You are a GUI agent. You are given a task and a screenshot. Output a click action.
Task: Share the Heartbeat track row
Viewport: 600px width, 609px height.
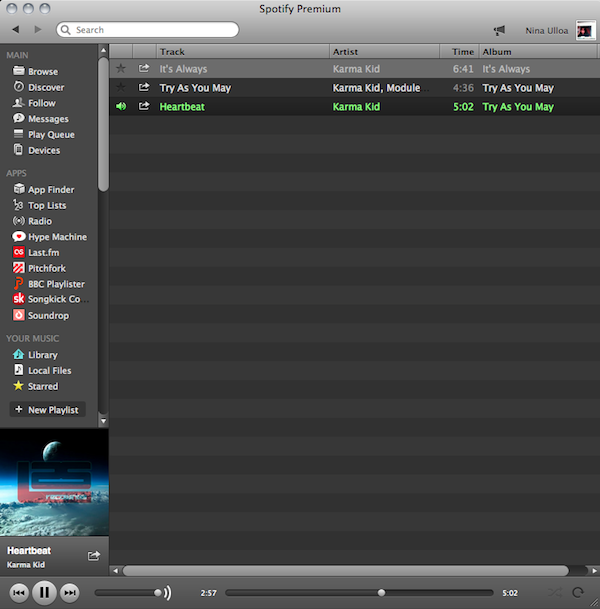pyautogui.click(x=144, y=106)
